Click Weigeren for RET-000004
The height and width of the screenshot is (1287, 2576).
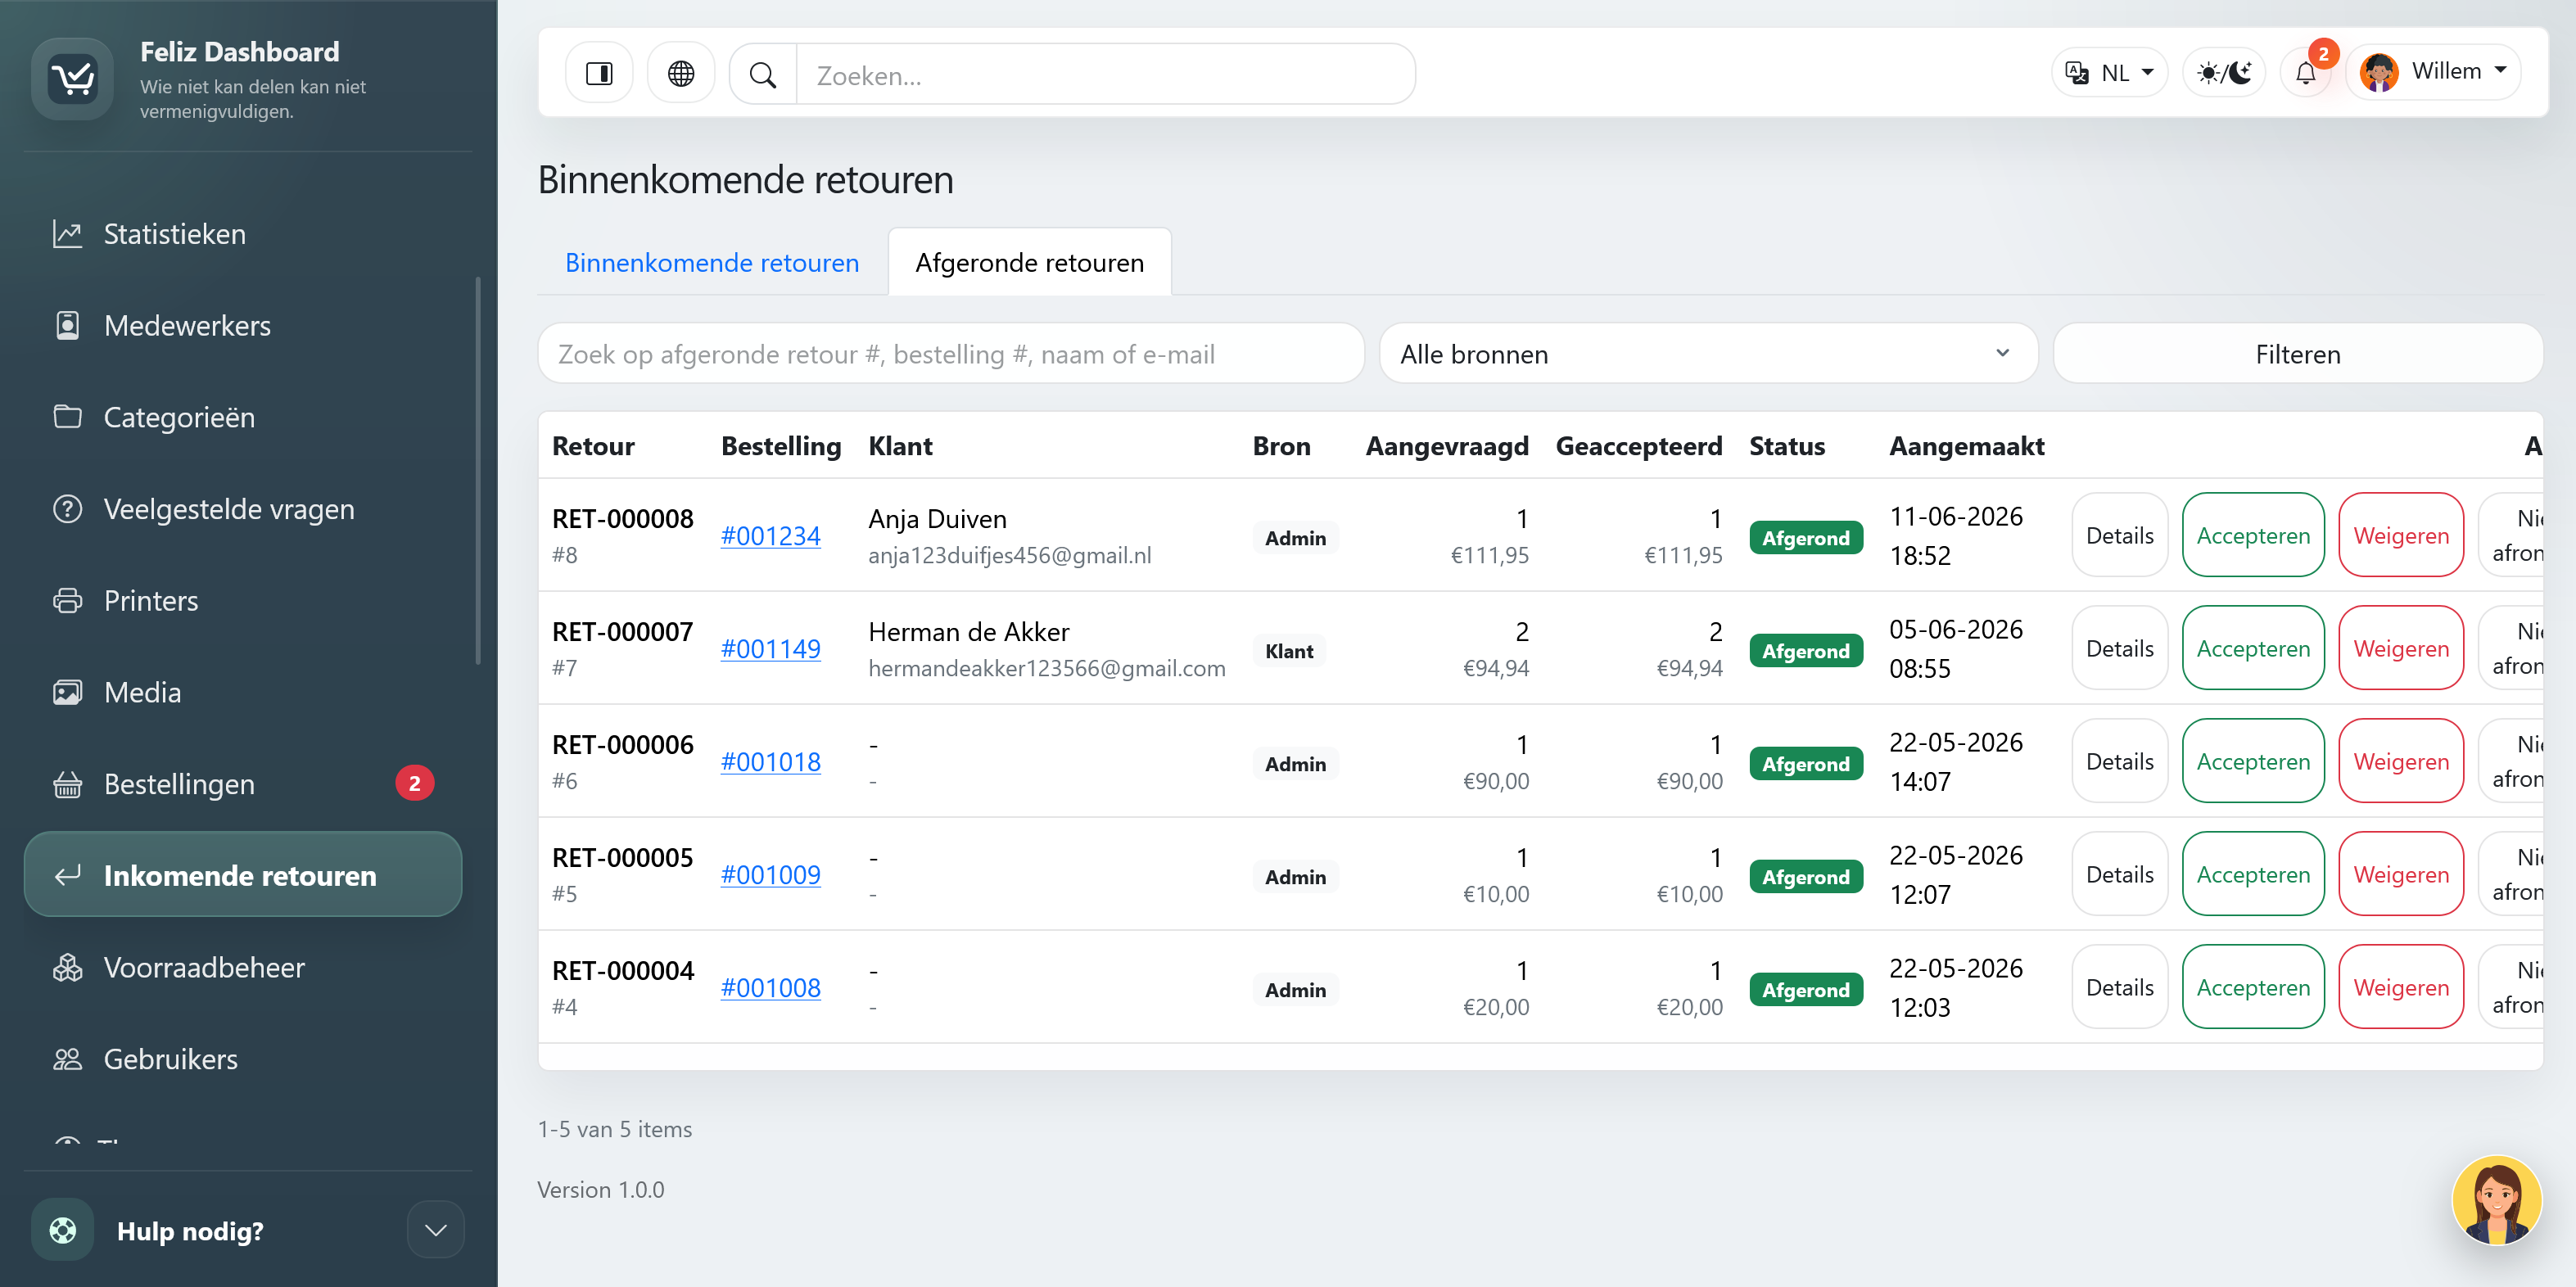(2400, 987)
